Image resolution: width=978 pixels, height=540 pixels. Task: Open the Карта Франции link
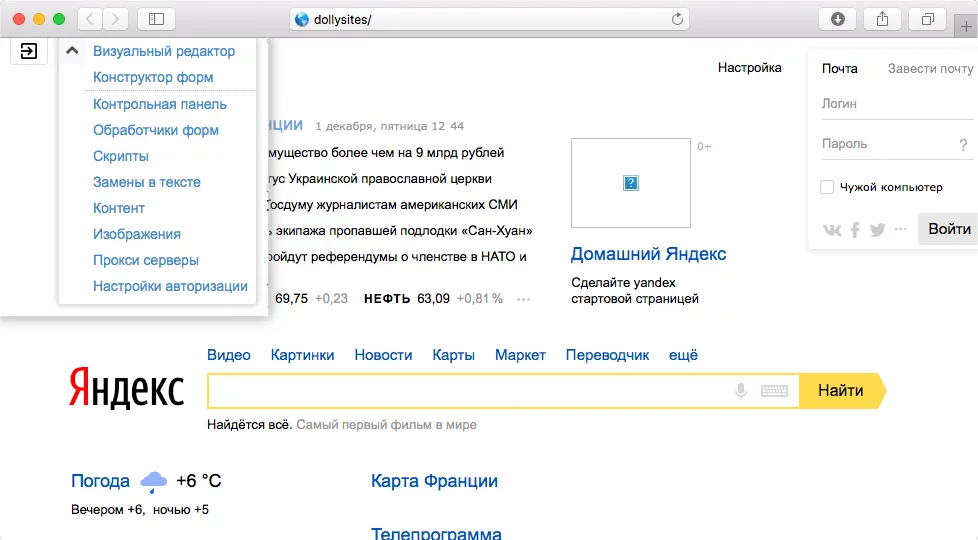pyautogui.click(x=434, y=481)
